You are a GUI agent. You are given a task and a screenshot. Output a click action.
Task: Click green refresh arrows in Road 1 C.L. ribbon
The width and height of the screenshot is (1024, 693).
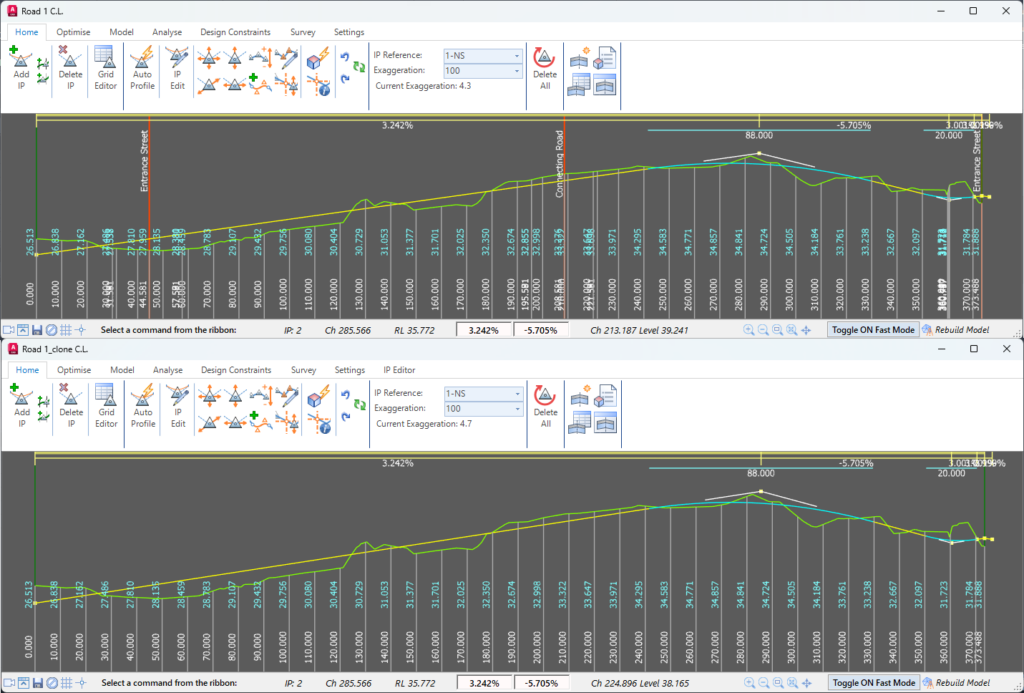pos(359,67)
